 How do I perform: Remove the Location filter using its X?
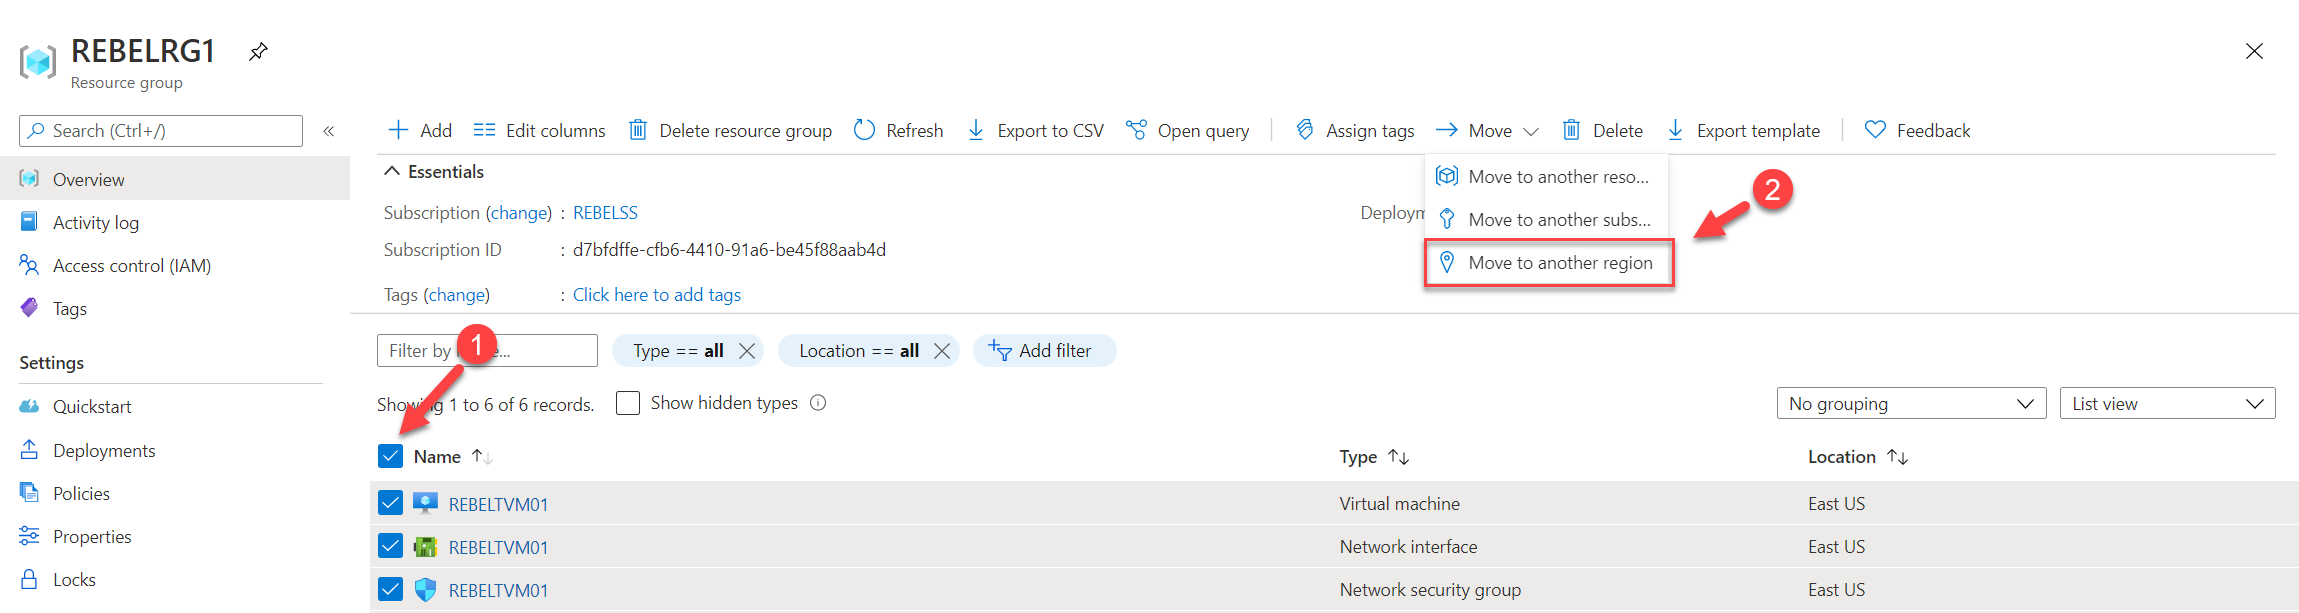coord(941,351)
